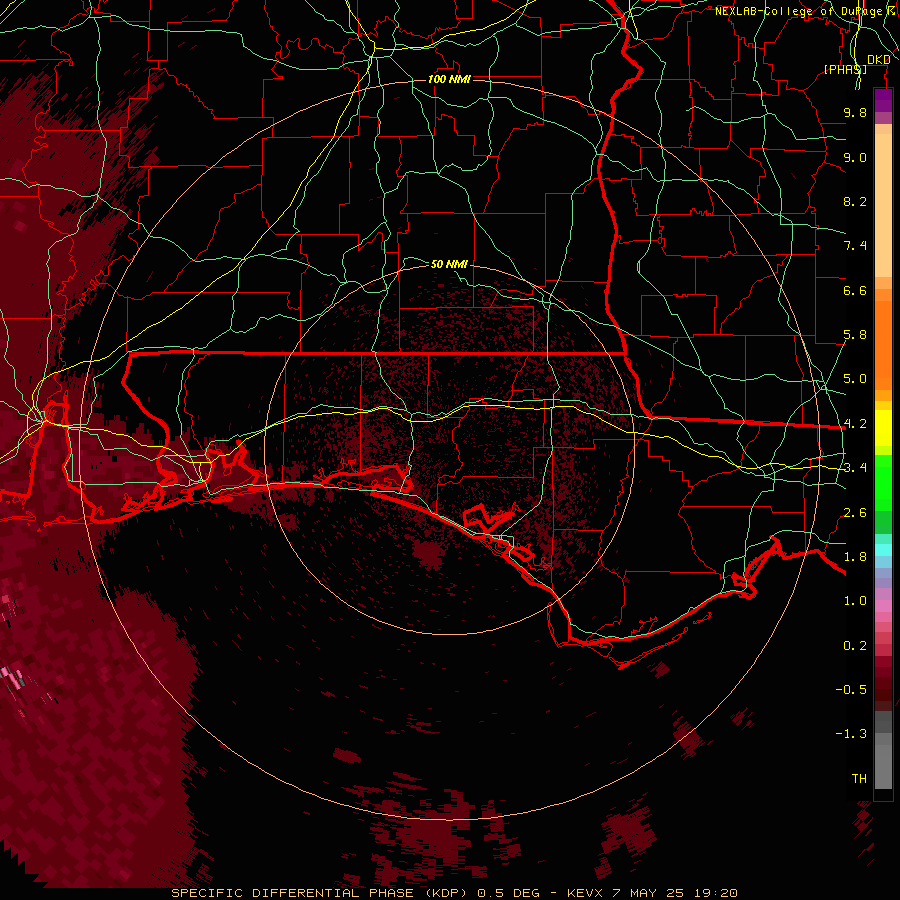The height and width of the screenshot is (900, 900).
Task: Select the -0.5 scale value
Action: (x=851, y=690)
